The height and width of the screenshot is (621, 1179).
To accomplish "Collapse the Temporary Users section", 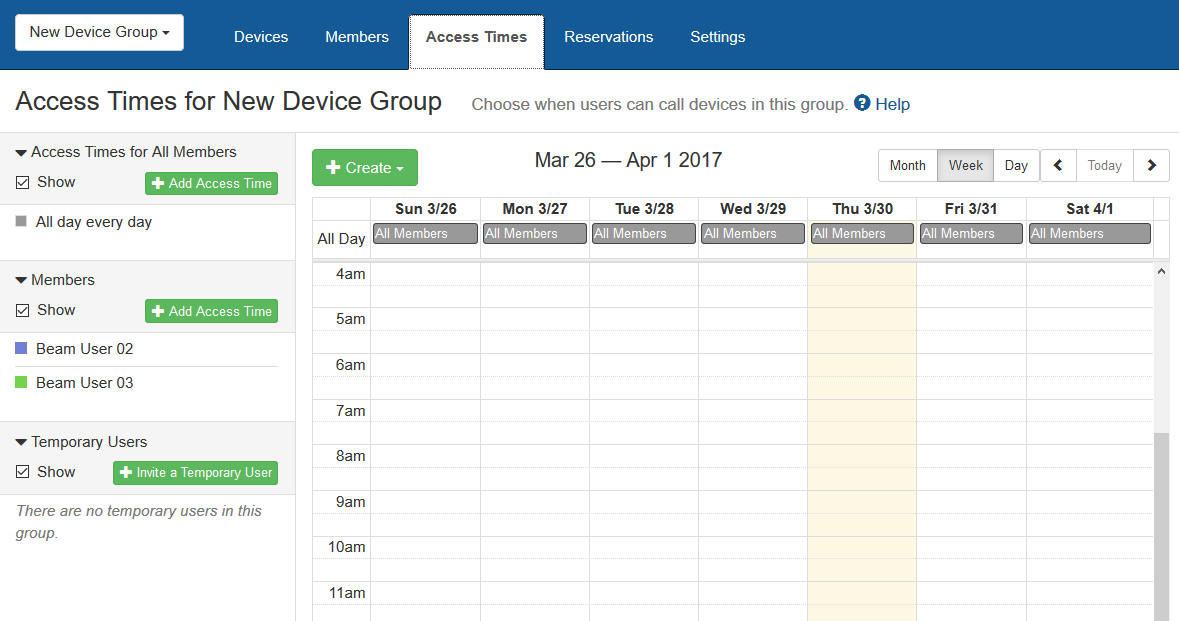I will [x=21, y=443].
